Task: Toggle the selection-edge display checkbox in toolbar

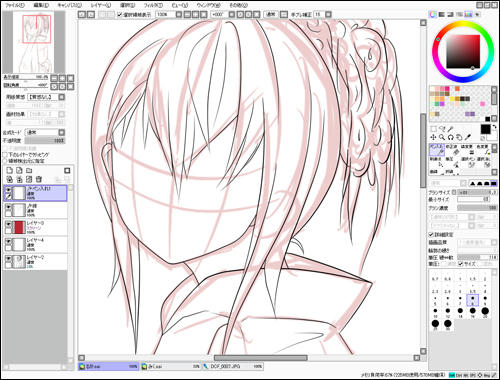Action: 120,15
